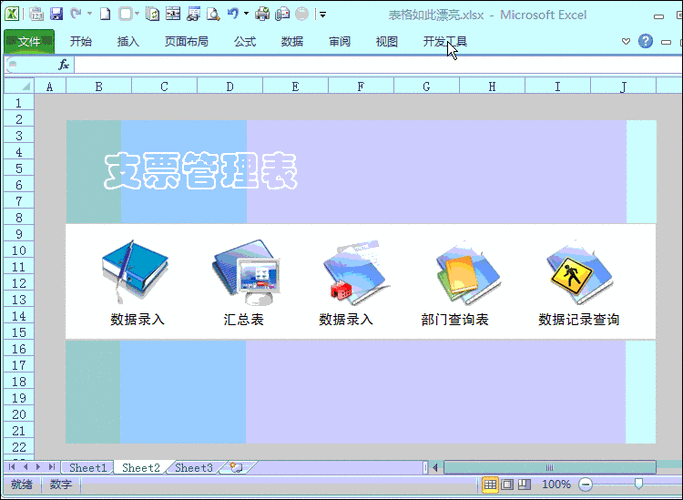The image size is (683, 500).
Task: Click the zoom slider handle
Action: coord(639,483)
